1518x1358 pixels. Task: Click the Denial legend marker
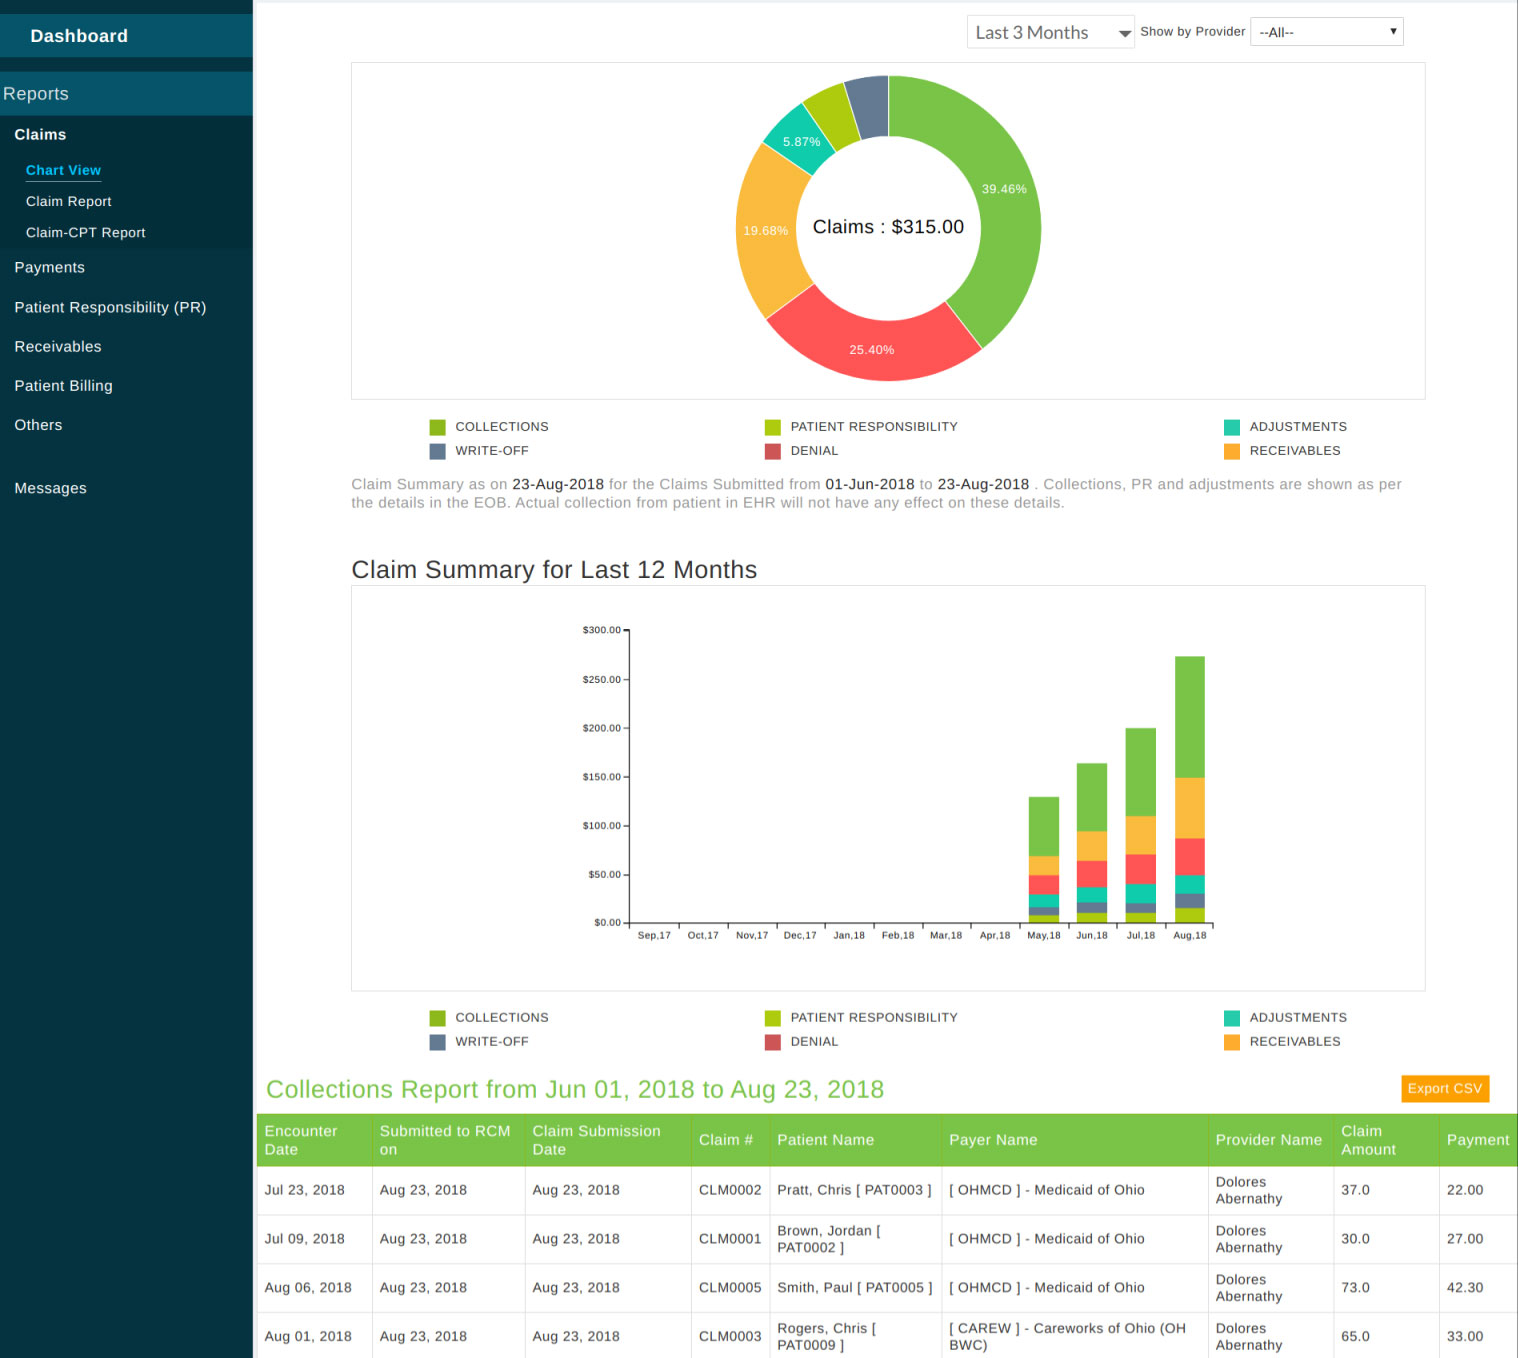click(772, 451)
